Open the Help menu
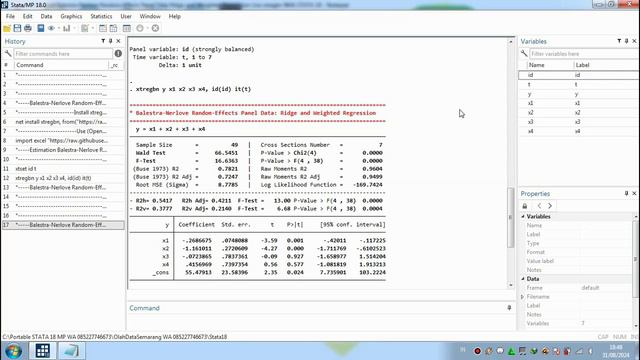 (174, 16)
